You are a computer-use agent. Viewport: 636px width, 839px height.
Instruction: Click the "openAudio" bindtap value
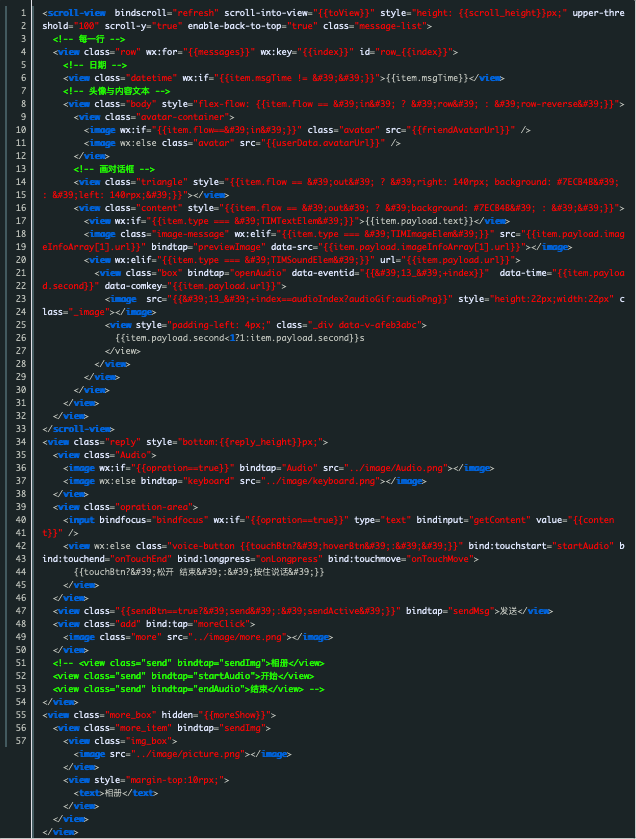[258, 273]
